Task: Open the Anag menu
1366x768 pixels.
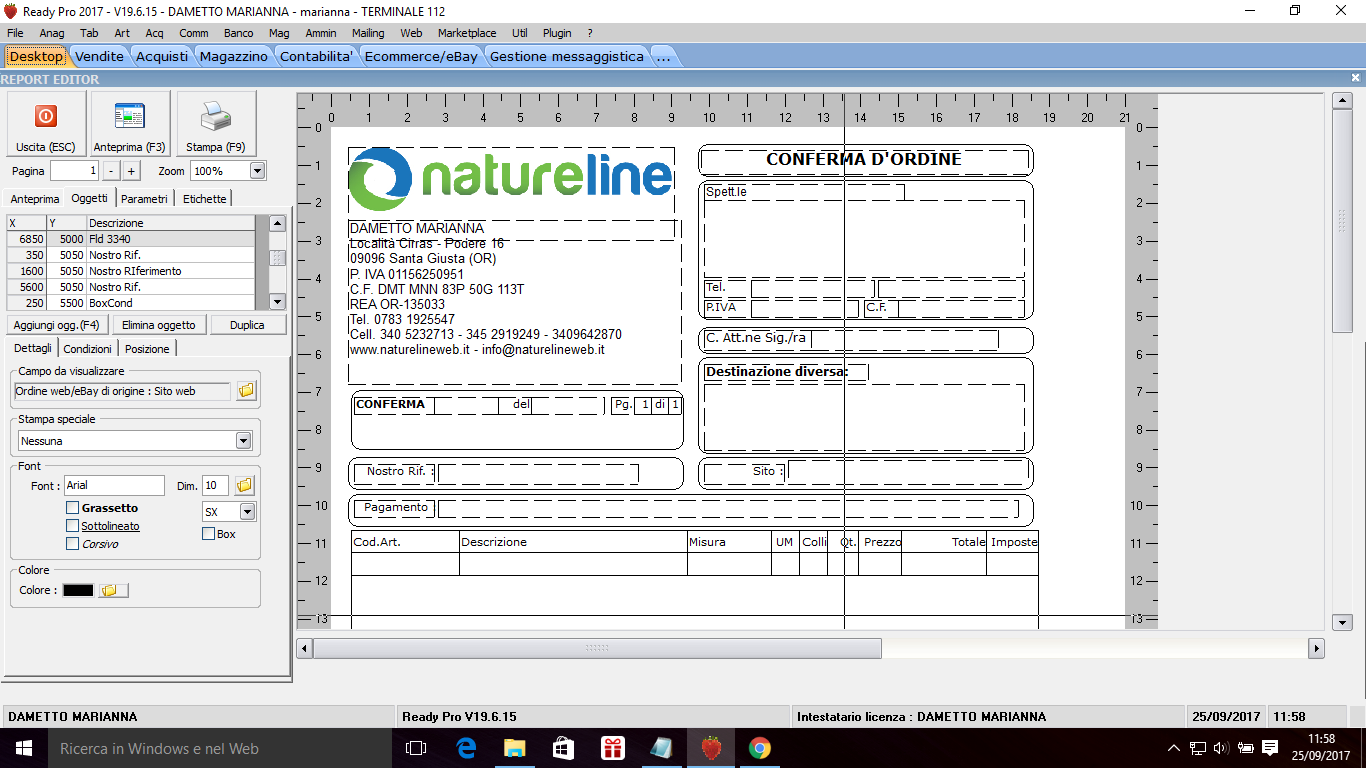Action: 52,33
